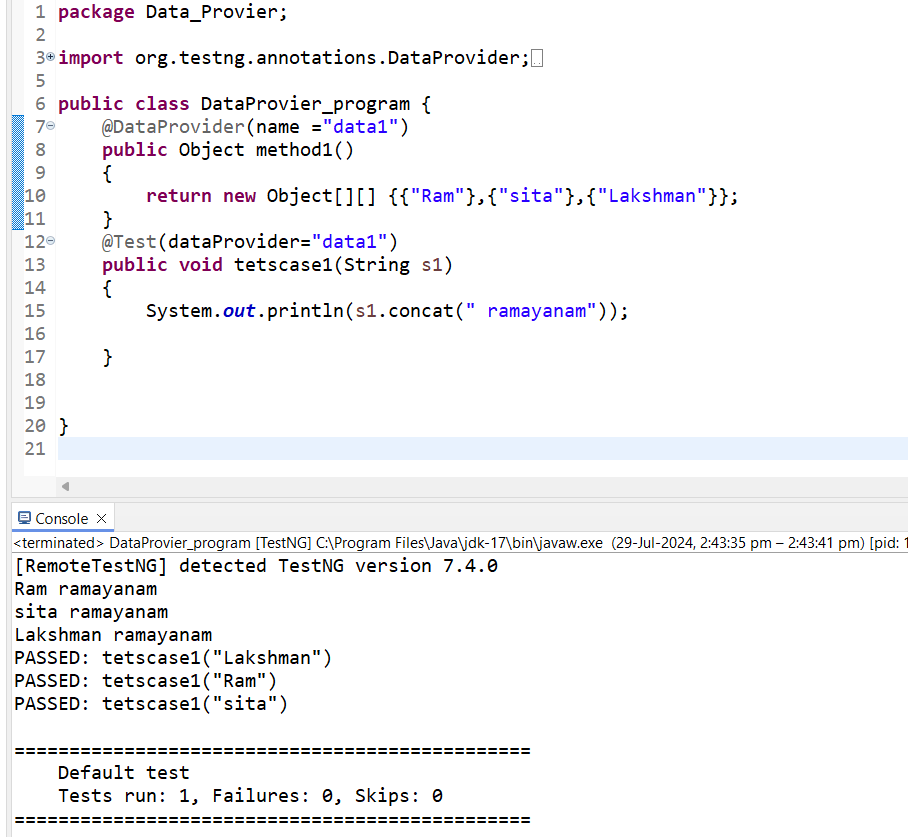Click console output line 'sita ramayanam'

(x=91, y=612)
